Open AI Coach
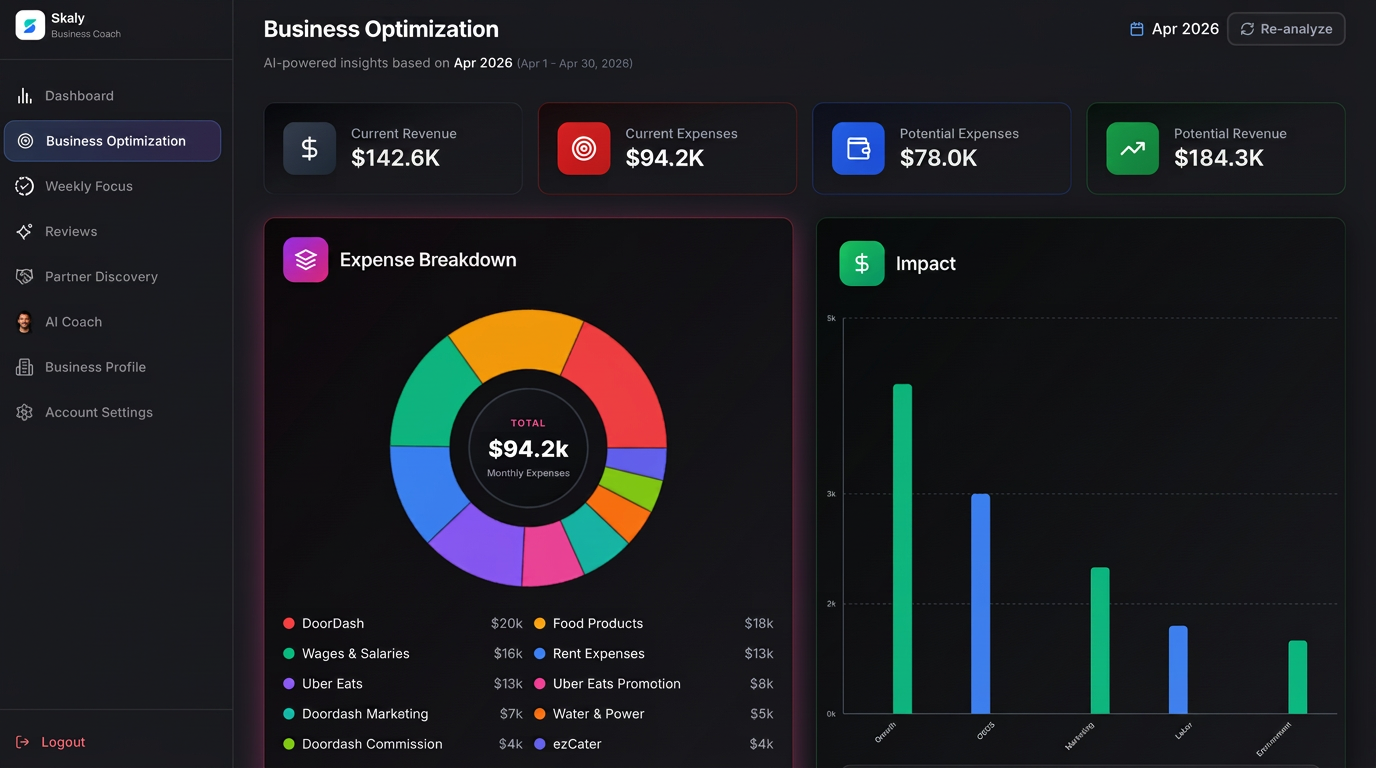 [113, 322]
